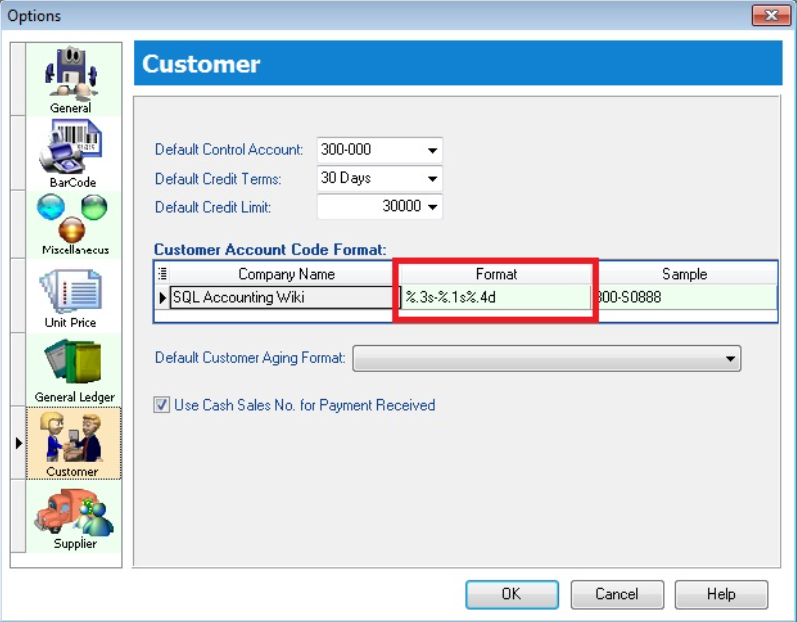797x622 pixels.
Task: Click the Use Cash Sales No. label
Action: click(x=304, y=405)
